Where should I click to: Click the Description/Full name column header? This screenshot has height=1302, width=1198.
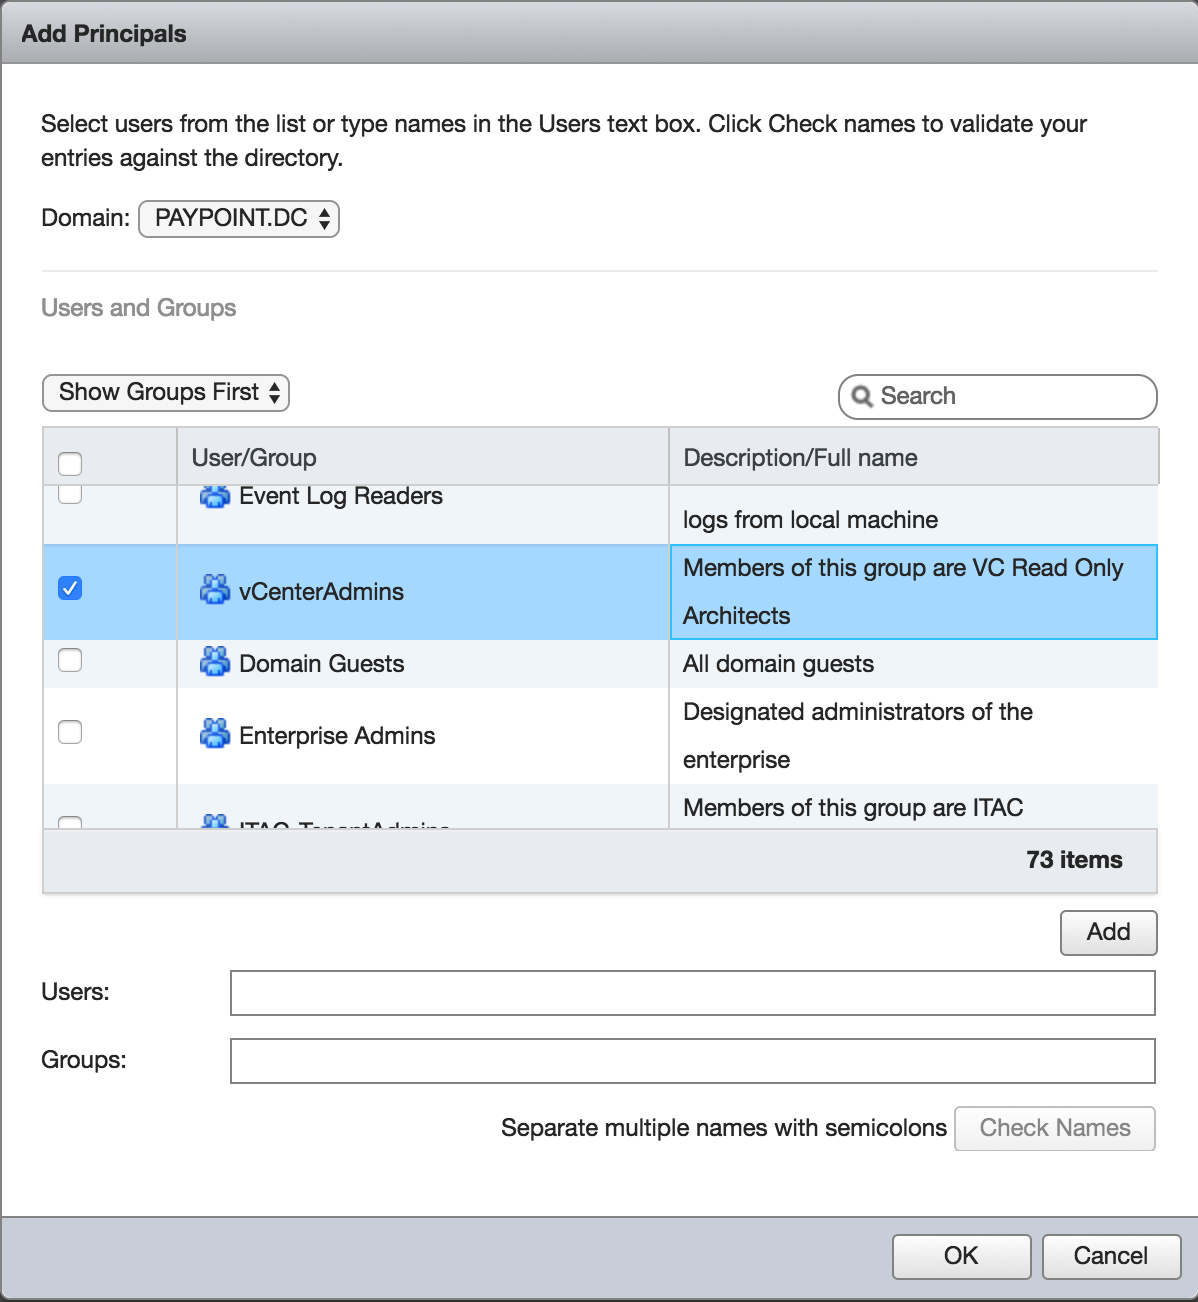pyautogui.click(x=800, y=458)
